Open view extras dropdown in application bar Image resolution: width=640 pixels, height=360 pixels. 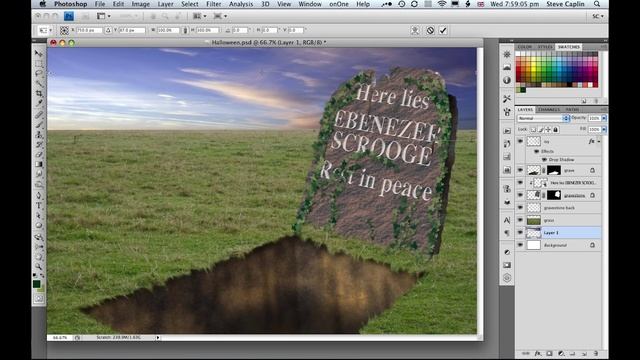103,16
